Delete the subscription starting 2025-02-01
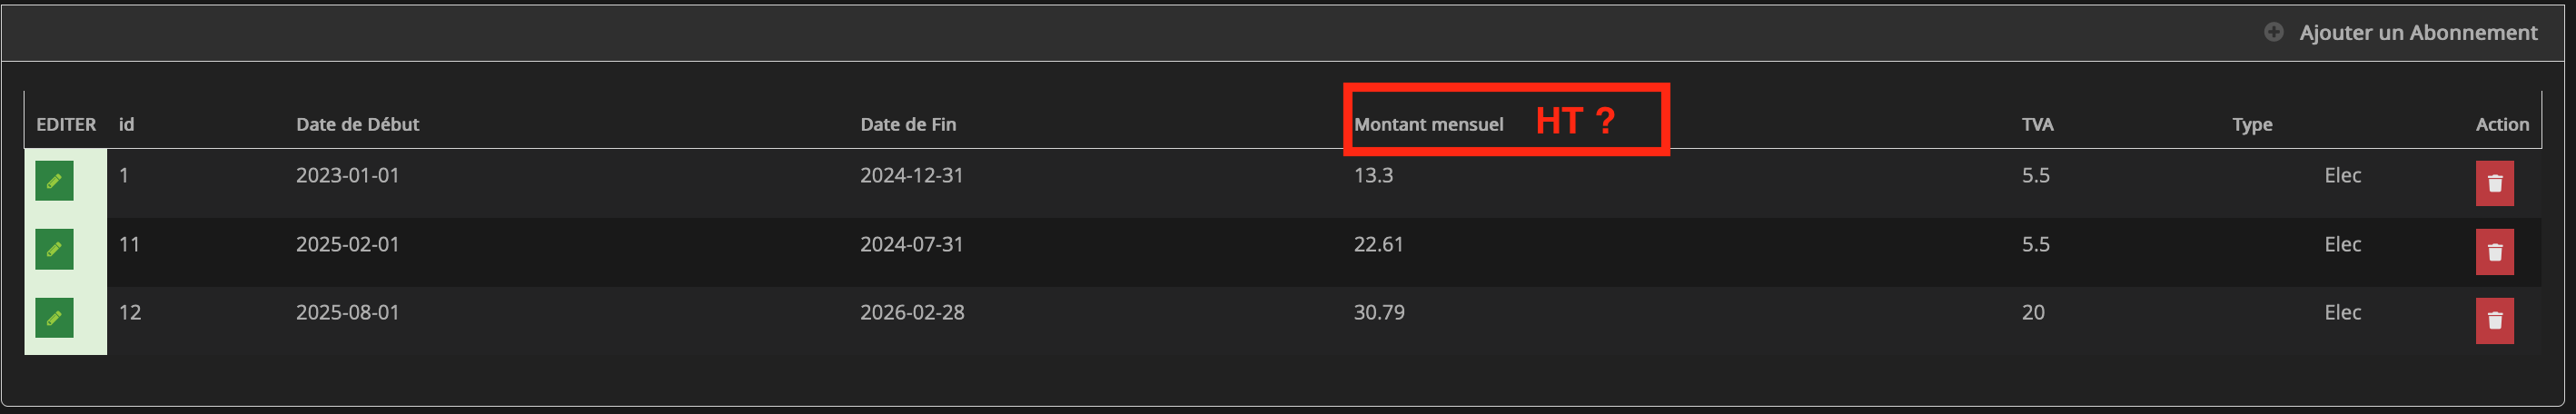This screenshot has height=414, width=2576. [2494, 252]
